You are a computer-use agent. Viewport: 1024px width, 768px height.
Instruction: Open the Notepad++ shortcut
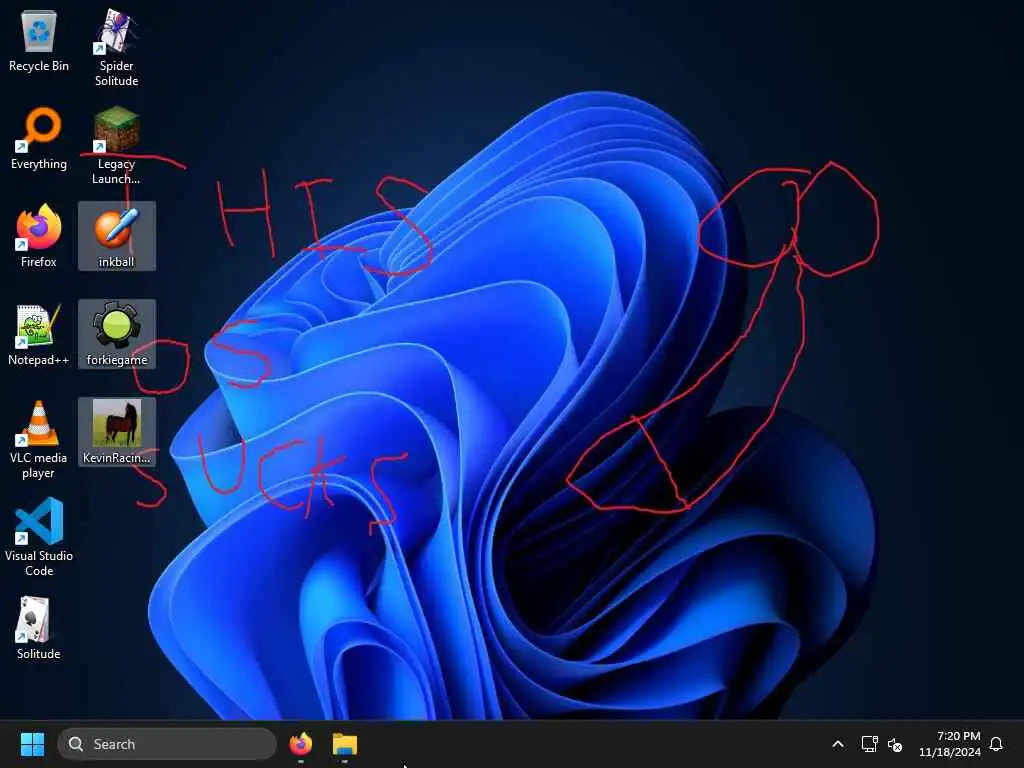click(39, 334)
